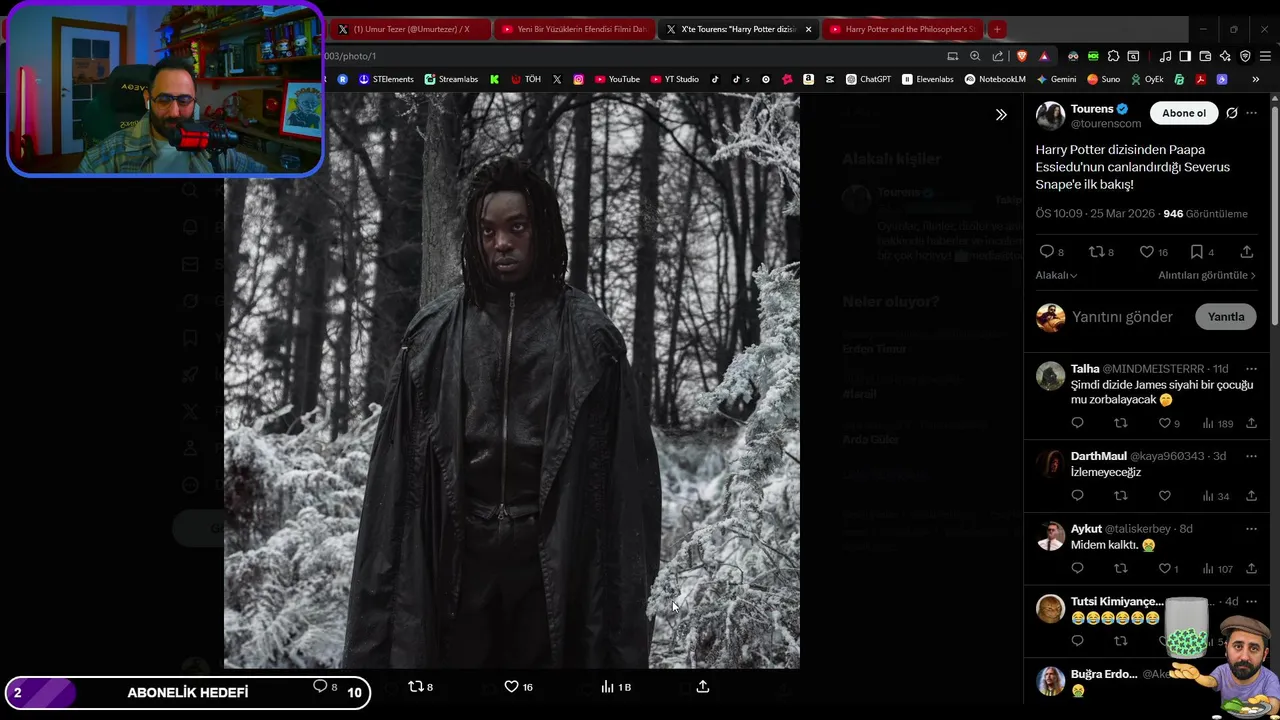This screenshot has height=720, width=1280.
Task: Open Instagram bookmark icon
Action: pyautogui.click(x=578, y=79)
